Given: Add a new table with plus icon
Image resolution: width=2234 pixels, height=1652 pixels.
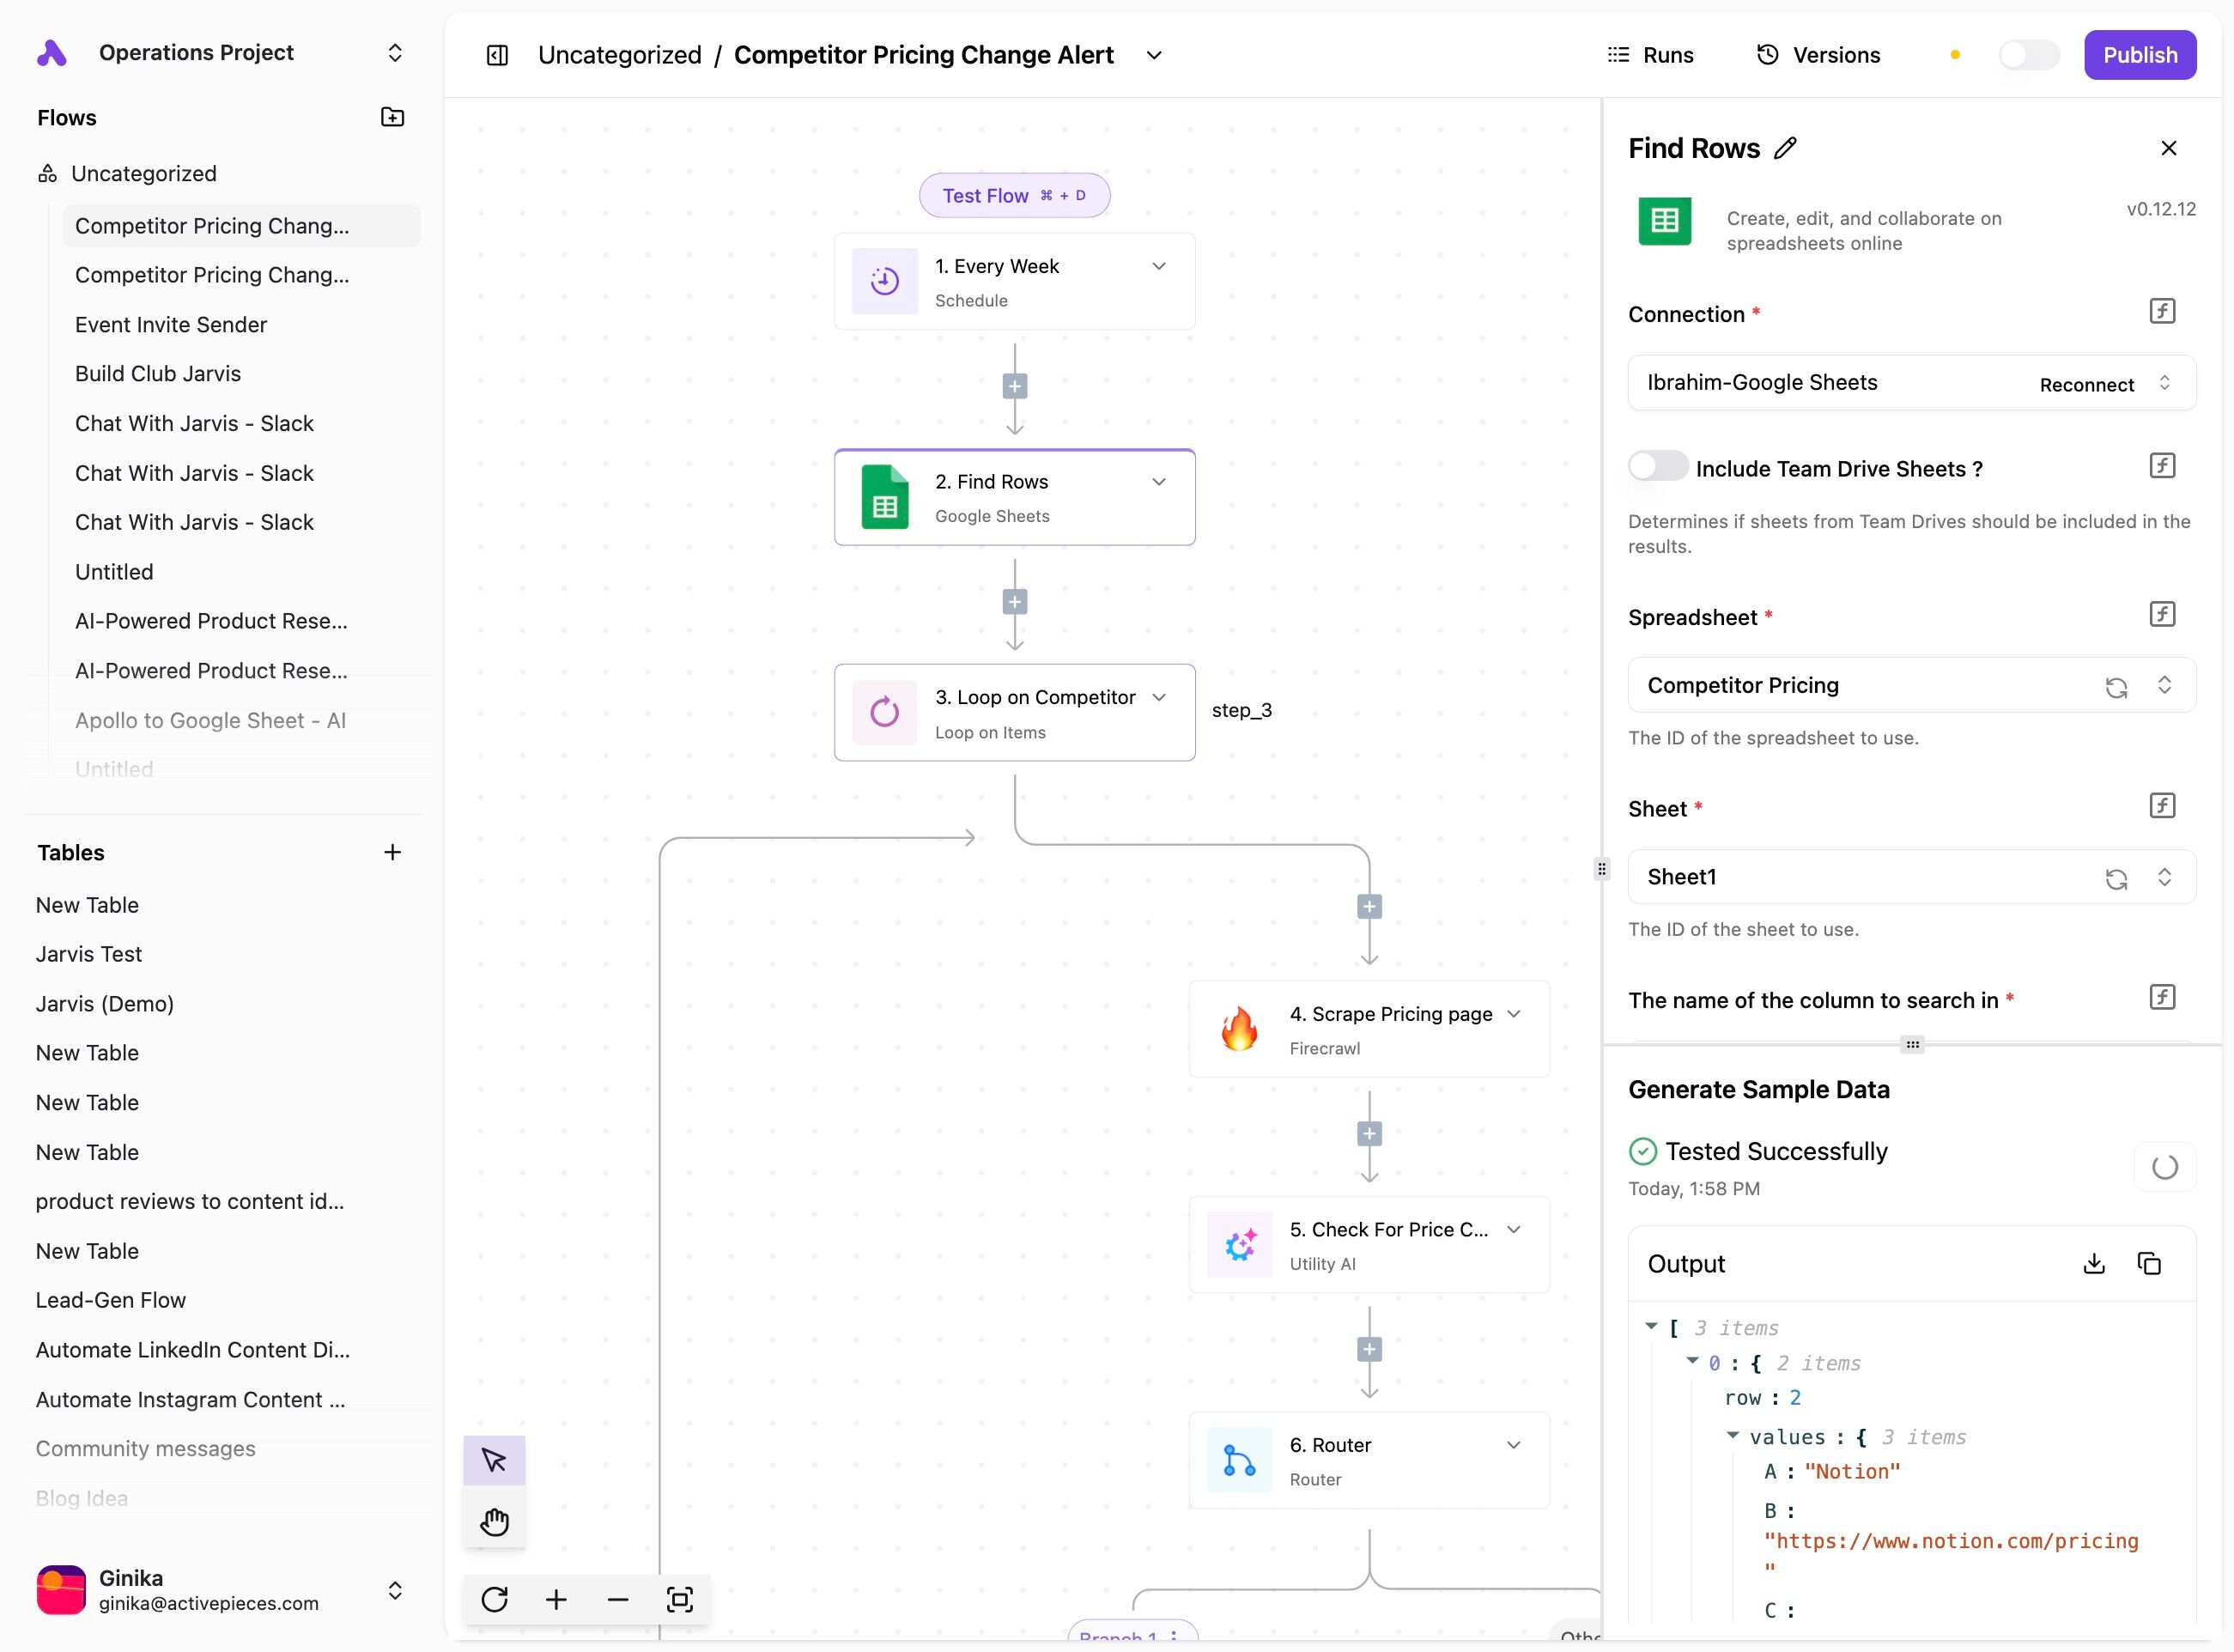Looking at the screenshot, I should 392,852.
